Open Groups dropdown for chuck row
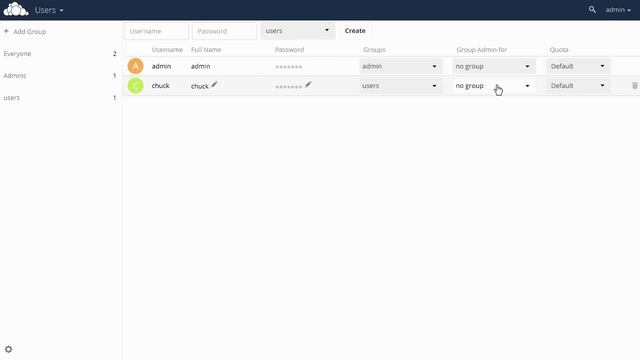The width and height of the screenshot is (640, 360). click(x=400, y=86)
